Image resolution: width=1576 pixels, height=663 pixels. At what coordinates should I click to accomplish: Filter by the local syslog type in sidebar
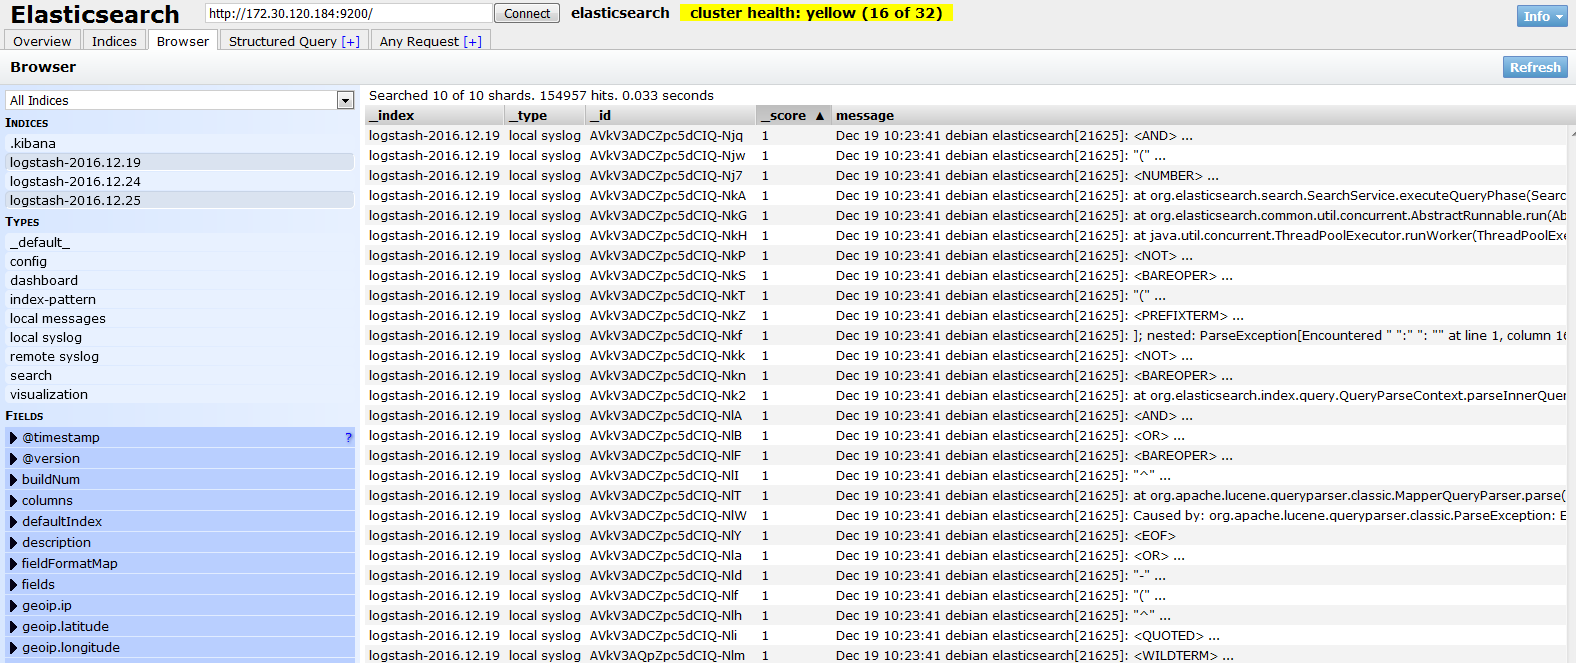(180, 337)
